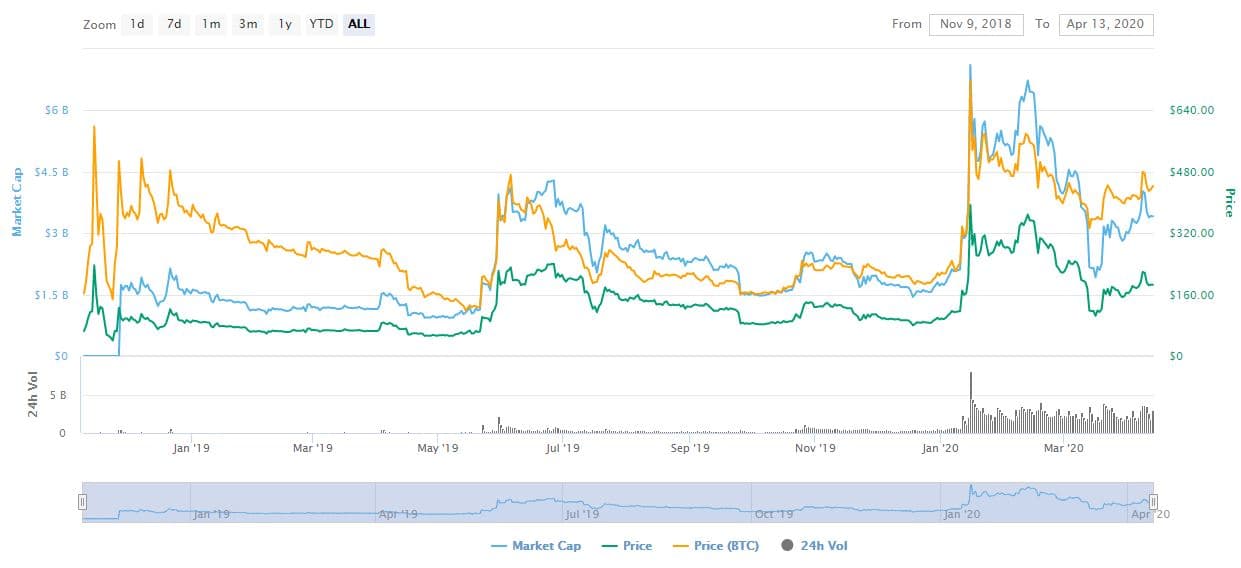Click the green Price axis title
Viewport: 1241px width, 568px height.
point(1229,203)
